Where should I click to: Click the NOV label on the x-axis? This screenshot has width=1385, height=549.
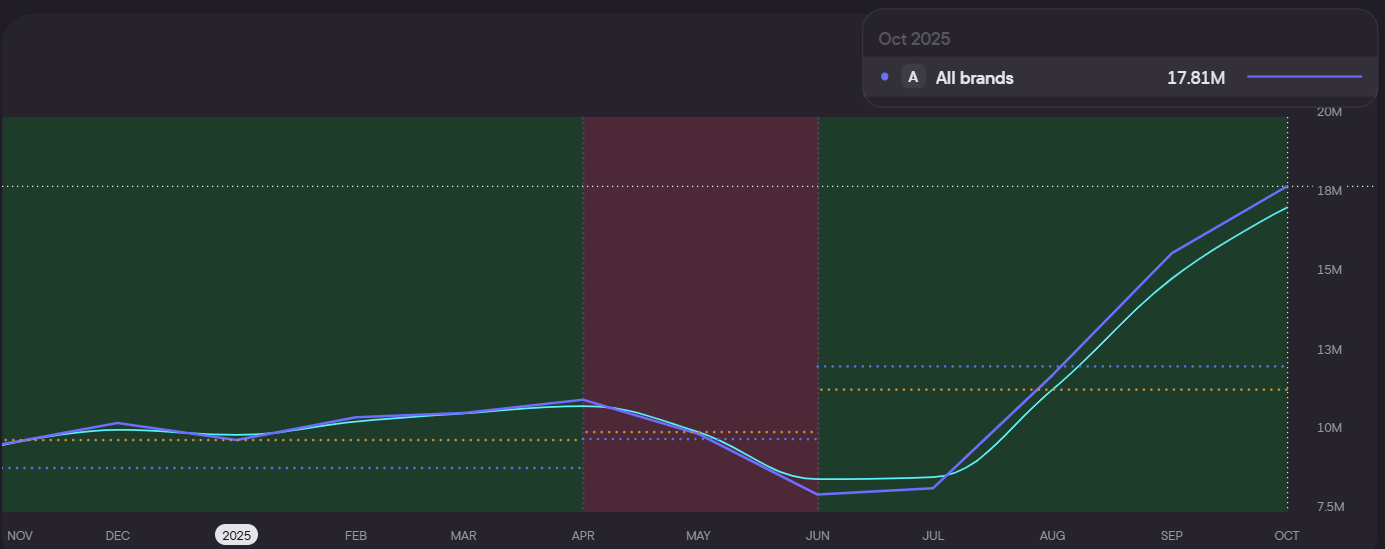pos(20,536)
